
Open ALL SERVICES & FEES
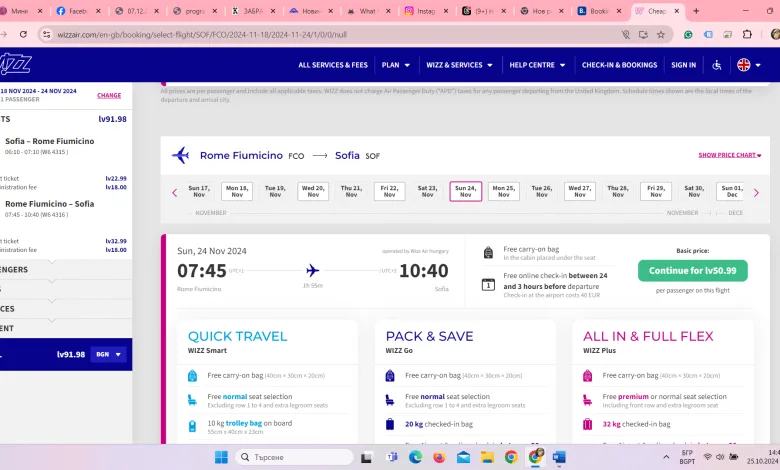click(x=333, y=65)
